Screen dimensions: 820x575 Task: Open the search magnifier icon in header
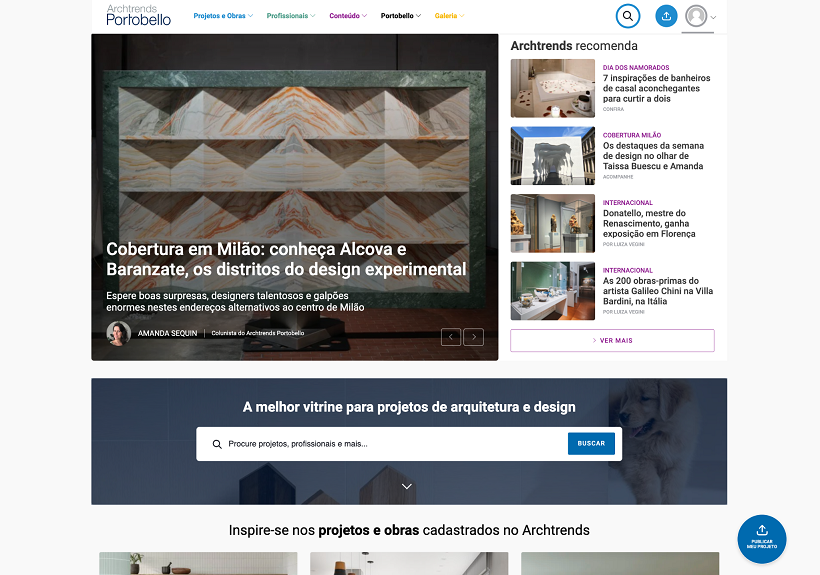tap(628, 16)
